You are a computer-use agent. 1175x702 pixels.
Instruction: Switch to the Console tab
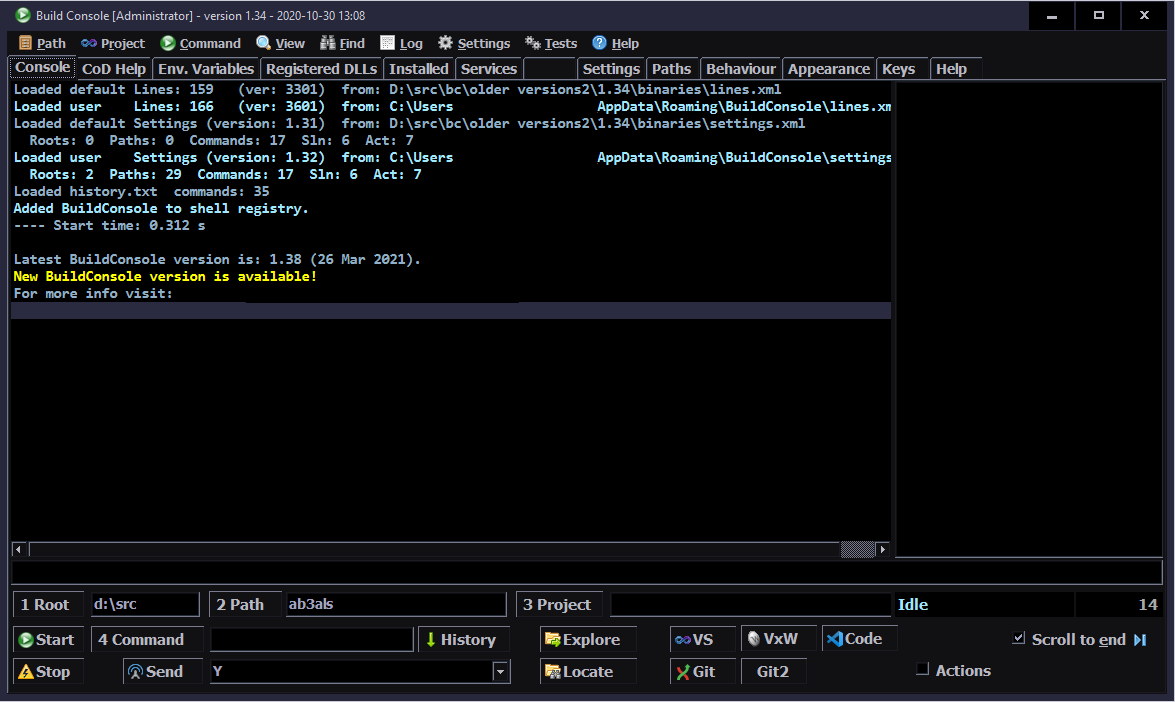point(42,67)
